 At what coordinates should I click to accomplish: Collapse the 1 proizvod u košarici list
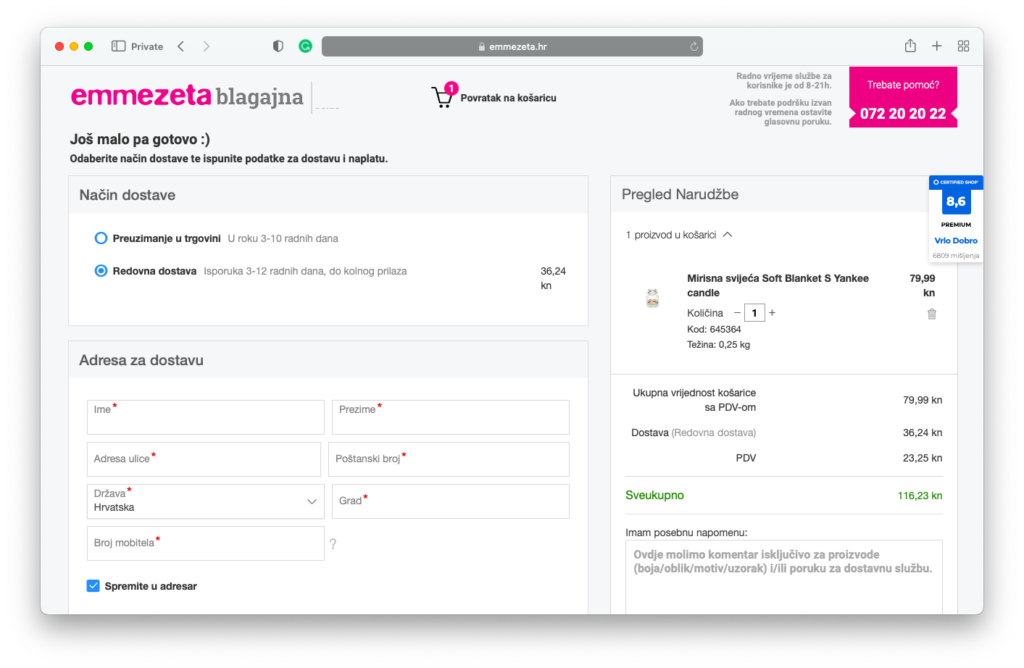click(727, 235)
